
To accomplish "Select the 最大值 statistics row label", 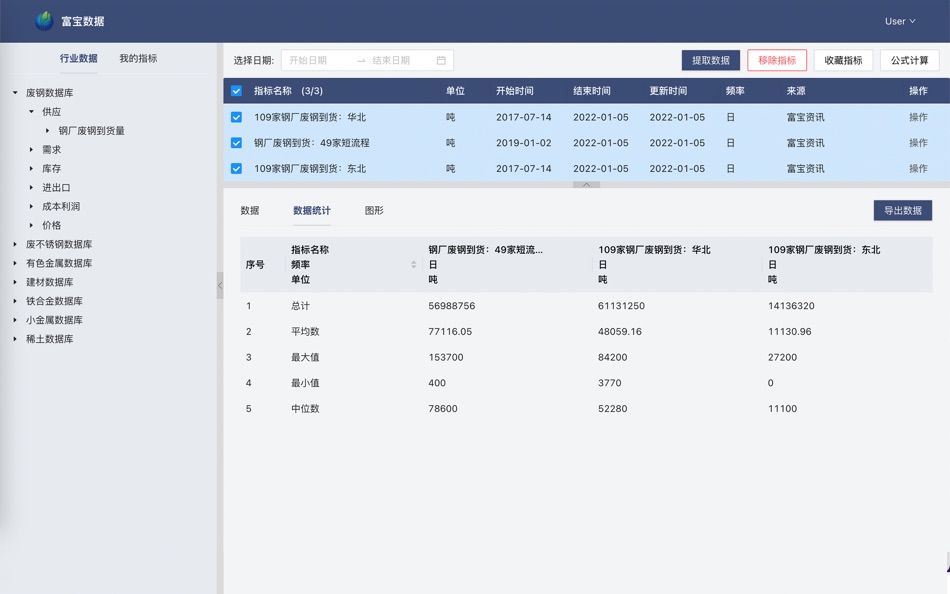I will click(305, 357).
